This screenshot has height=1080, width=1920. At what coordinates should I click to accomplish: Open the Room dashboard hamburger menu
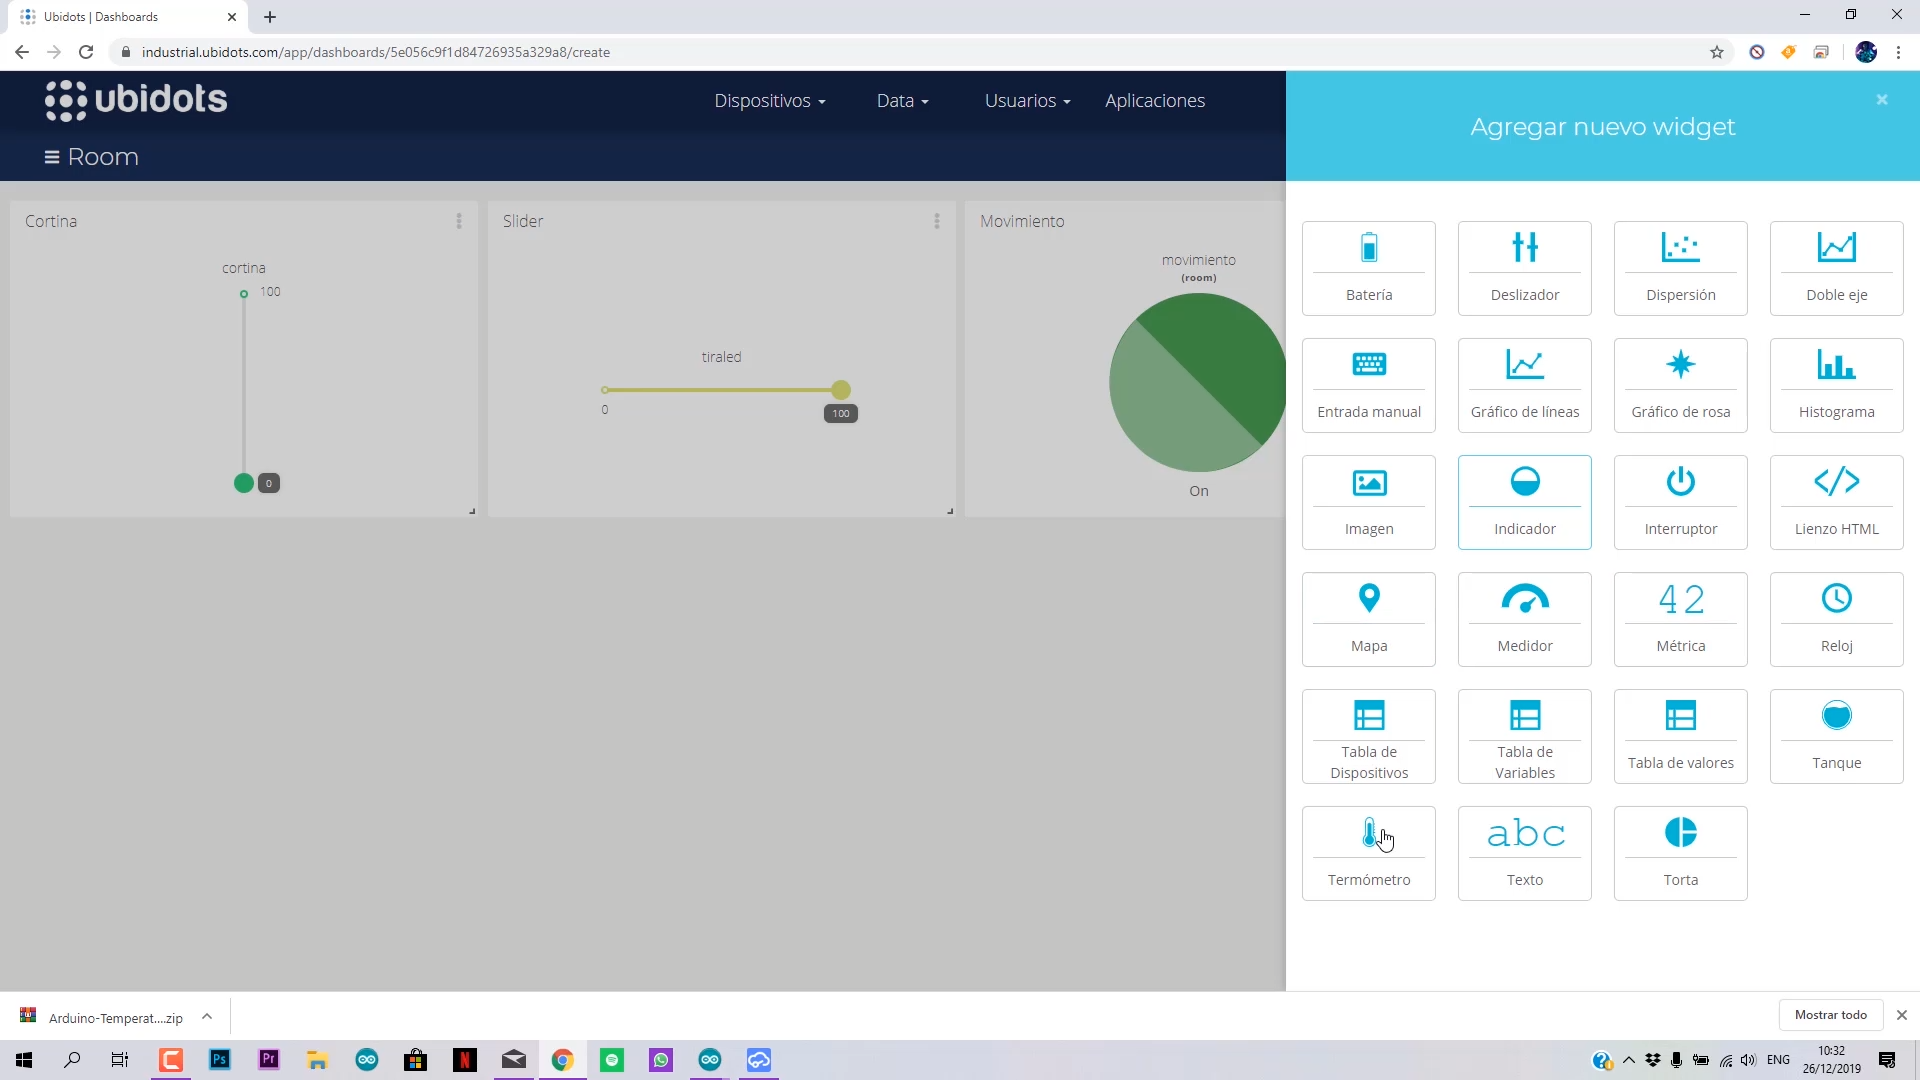pos(52,157)
